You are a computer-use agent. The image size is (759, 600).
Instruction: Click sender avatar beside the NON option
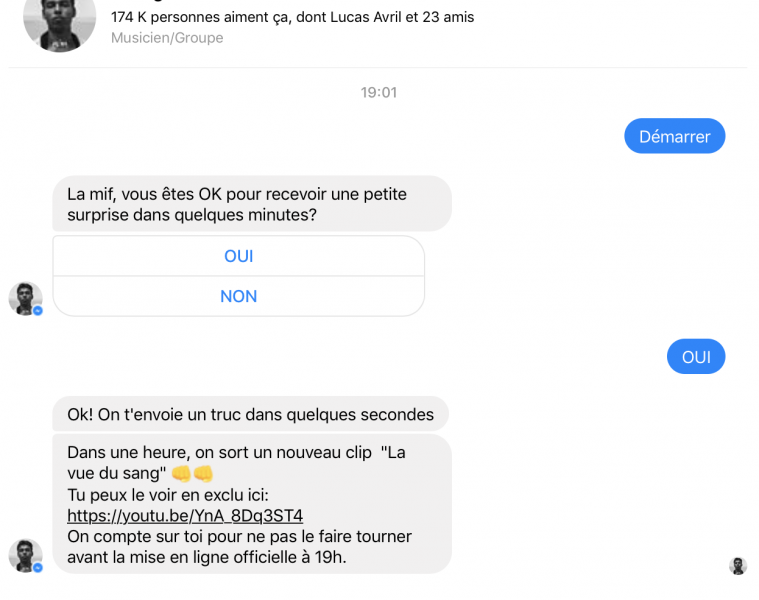(25, 298)
